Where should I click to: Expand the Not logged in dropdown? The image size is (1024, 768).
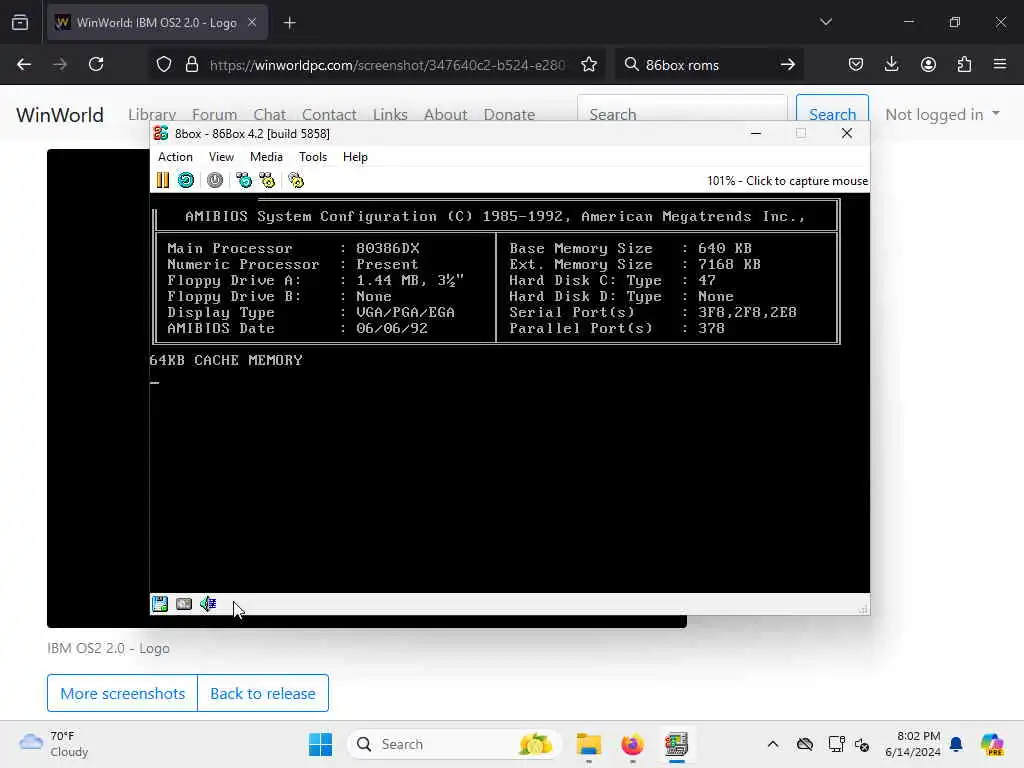(x=942, y=114)
